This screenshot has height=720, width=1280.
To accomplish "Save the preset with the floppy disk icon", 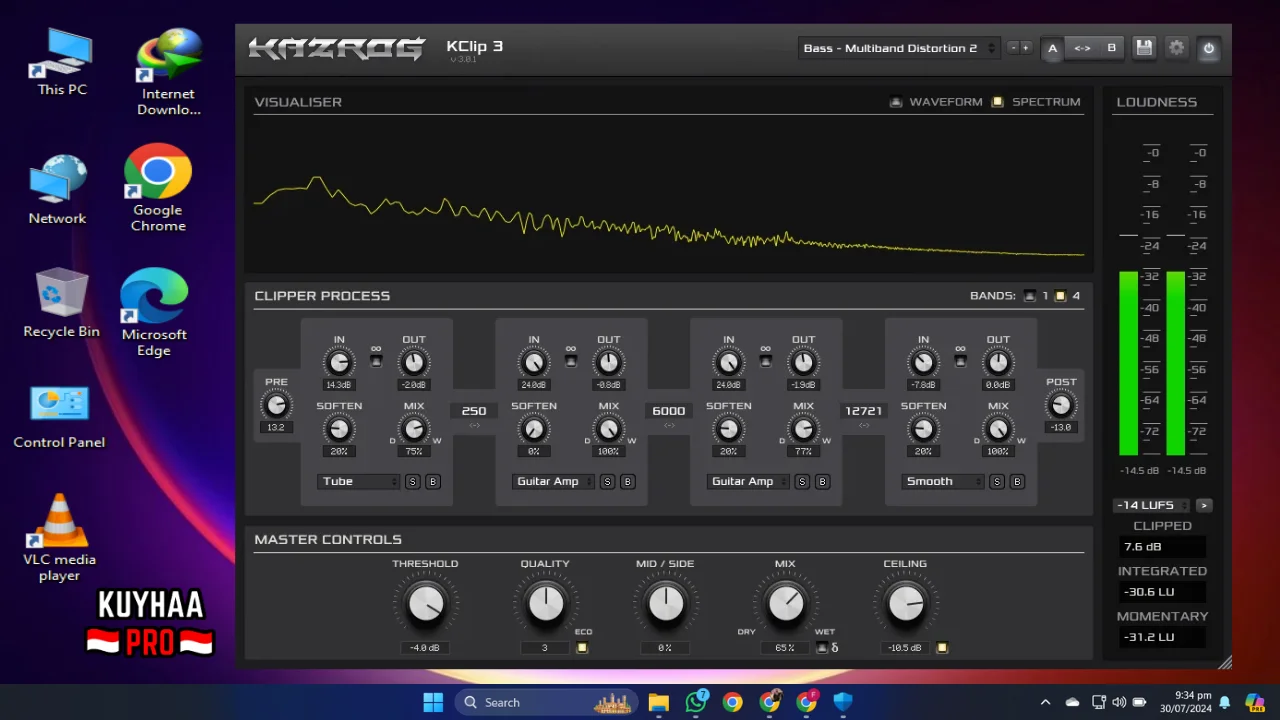I will coord(1144,47).
